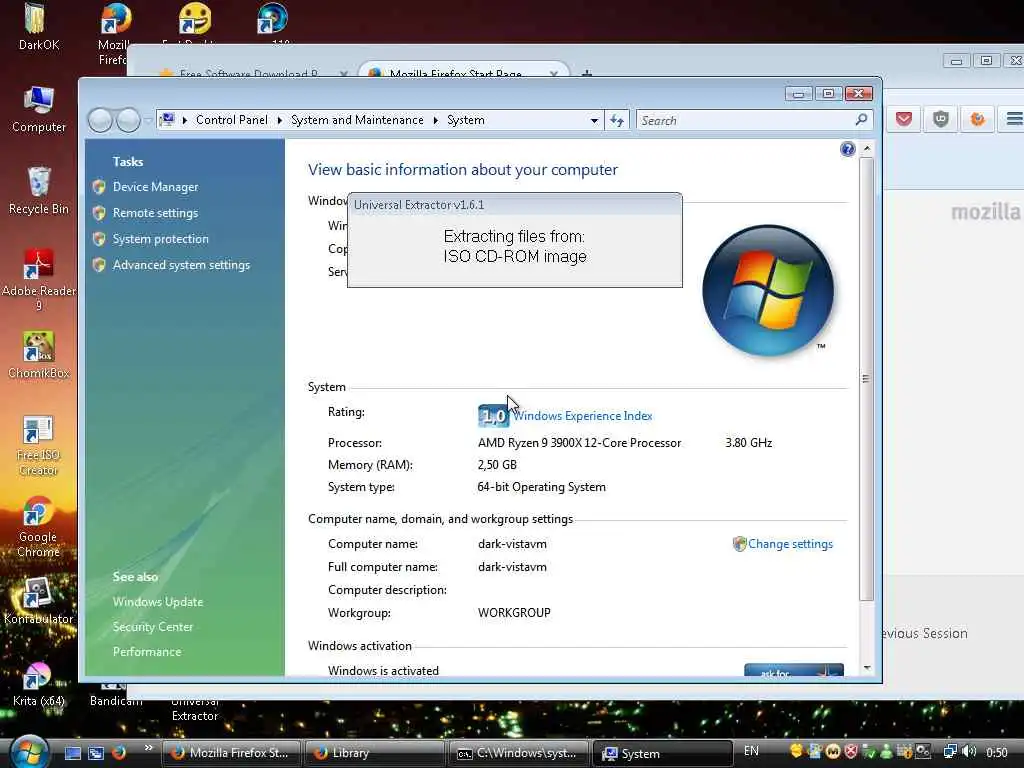Screen dimensions: 1024x768
Task: Select Google Chrome desktop shortcut
Action: 38,526
